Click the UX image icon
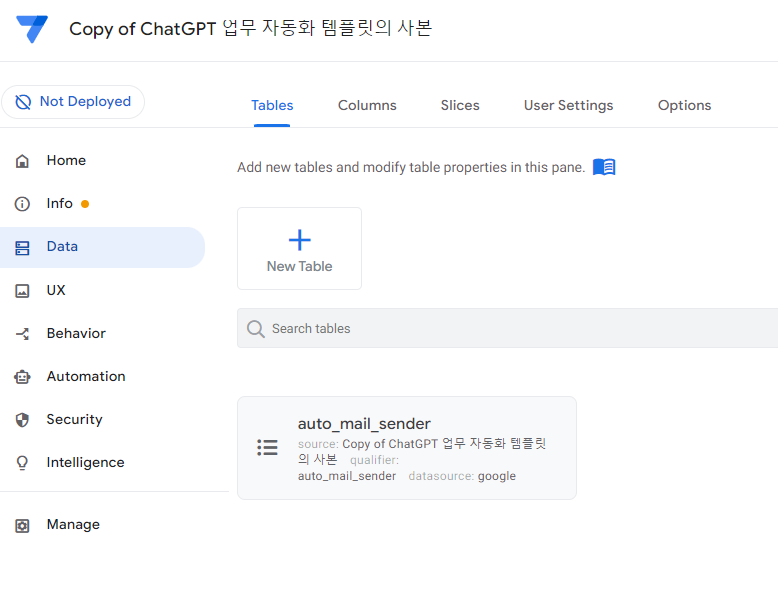 coord(22,291)
